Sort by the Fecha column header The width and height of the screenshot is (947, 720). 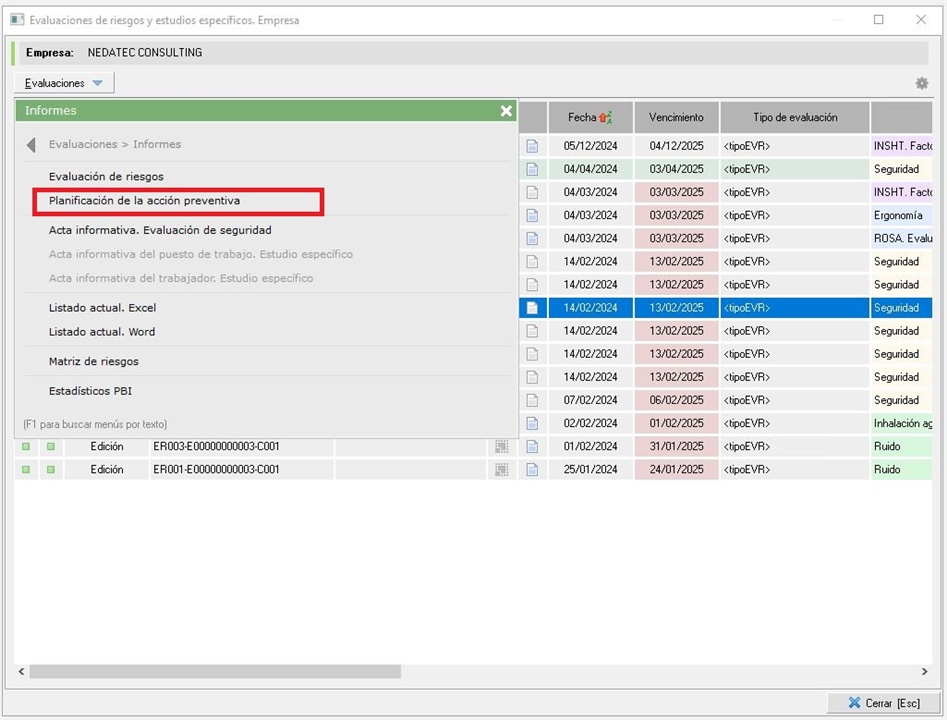[590, 117]
